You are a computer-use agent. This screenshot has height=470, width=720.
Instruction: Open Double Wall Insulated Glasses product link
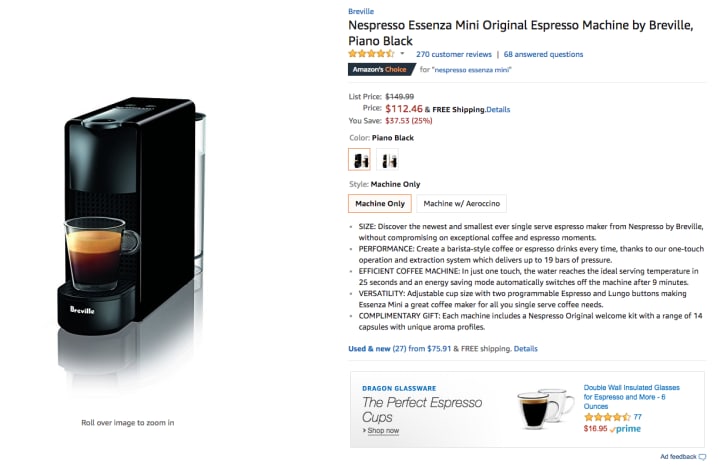[x=631, y=397]
